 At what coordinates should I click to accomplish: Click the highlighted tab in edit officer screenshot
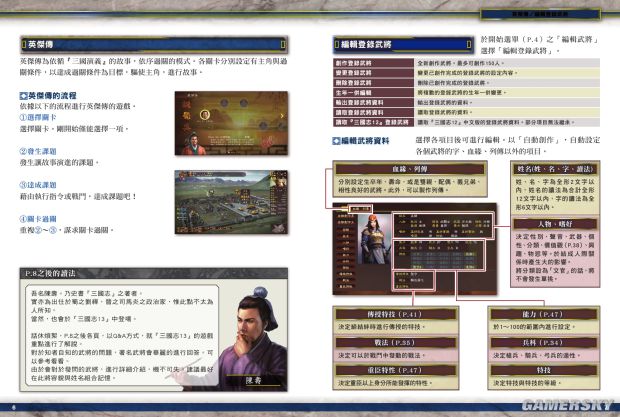point(361,209)
